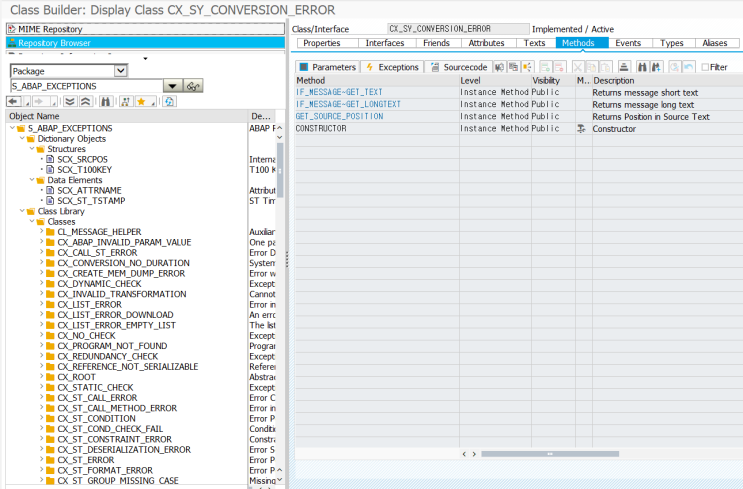Click the back navigation arrow icon
This screenshot has width=743, height=489.
[15, 102]
